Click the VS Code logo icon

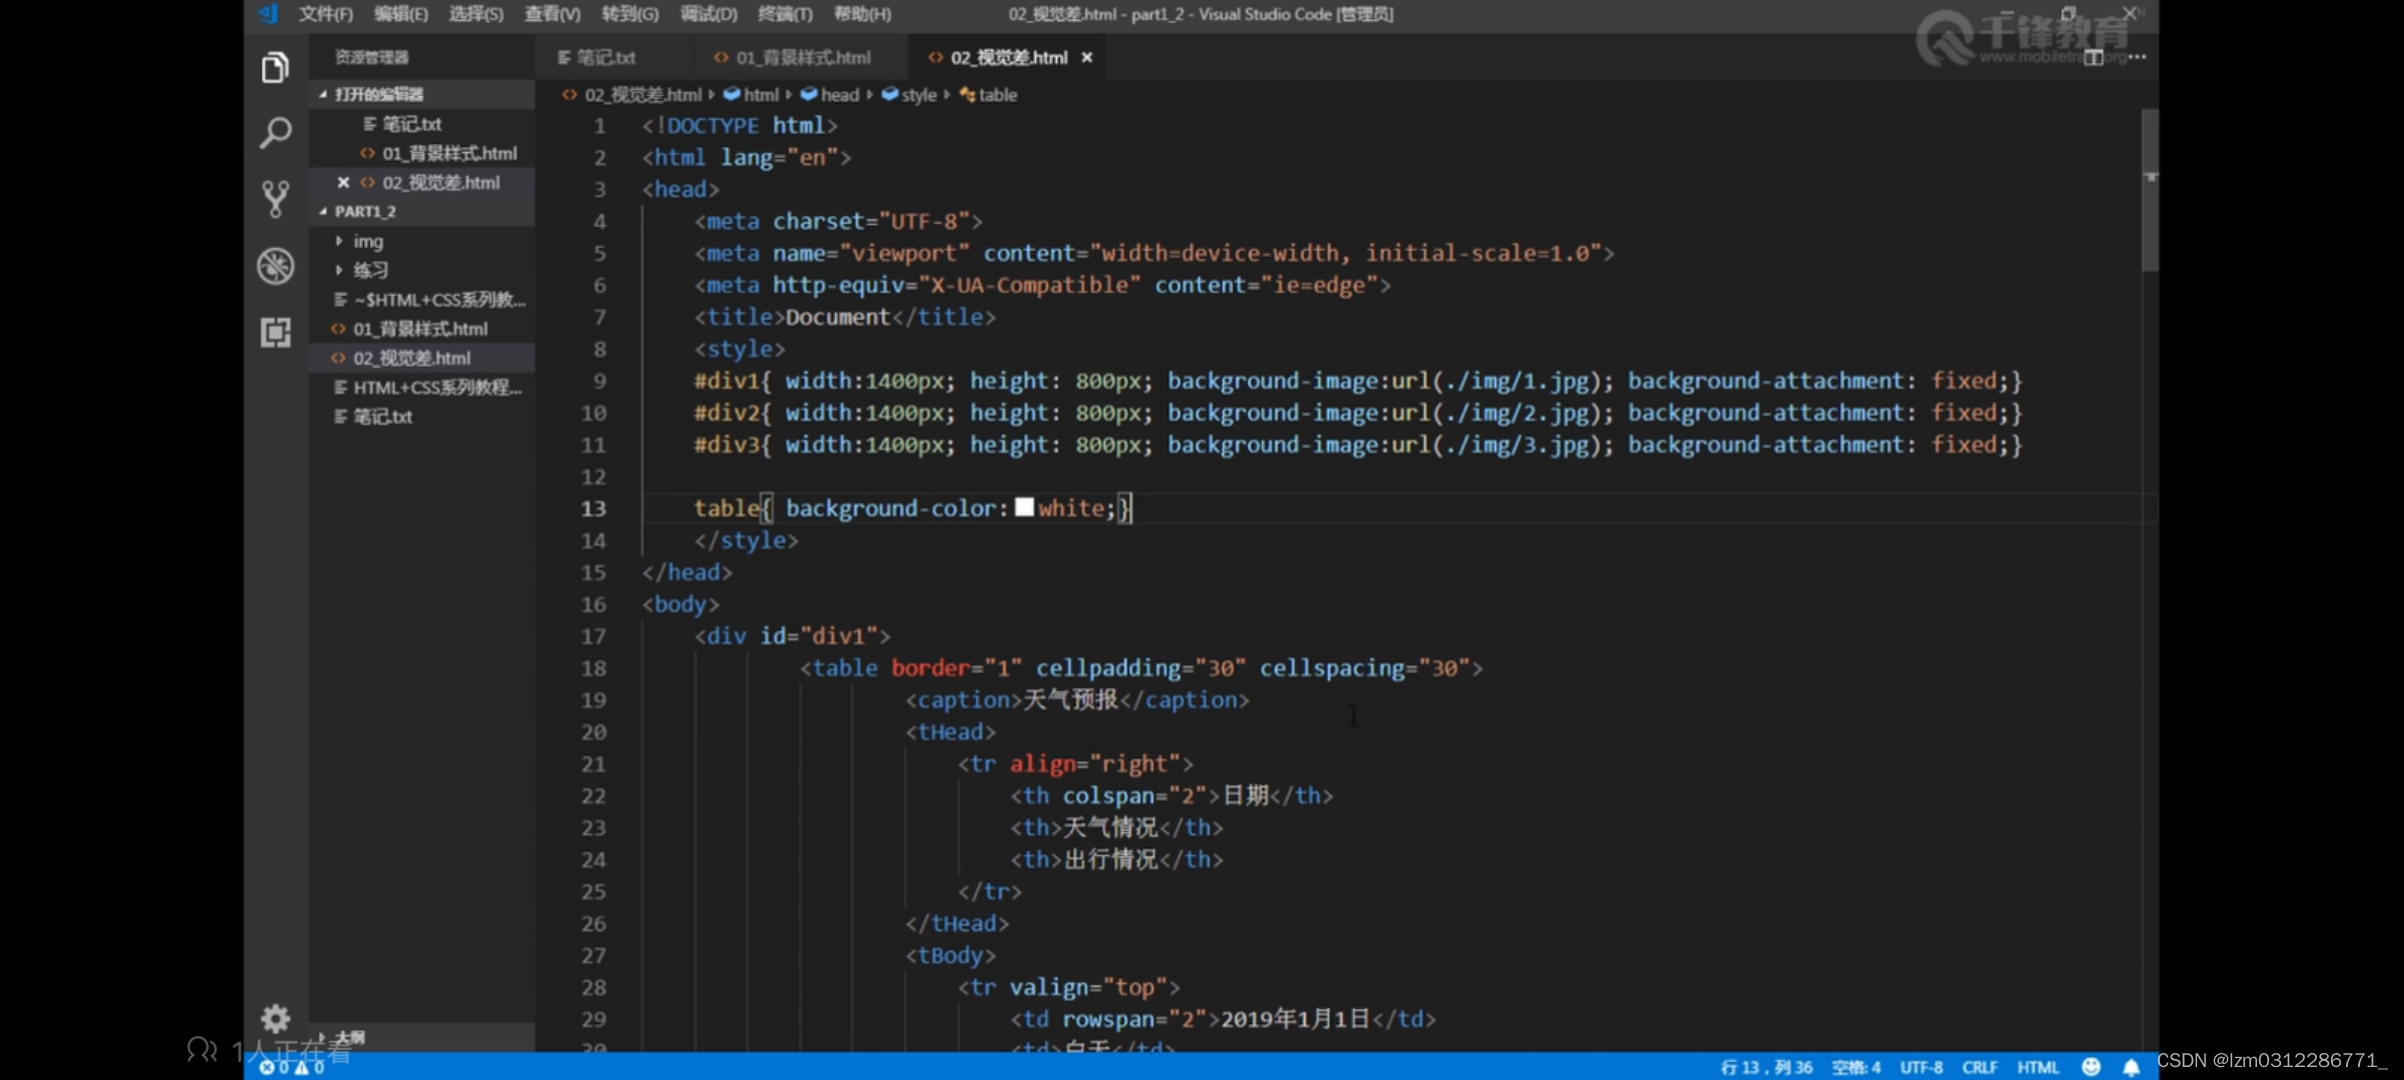268,14
